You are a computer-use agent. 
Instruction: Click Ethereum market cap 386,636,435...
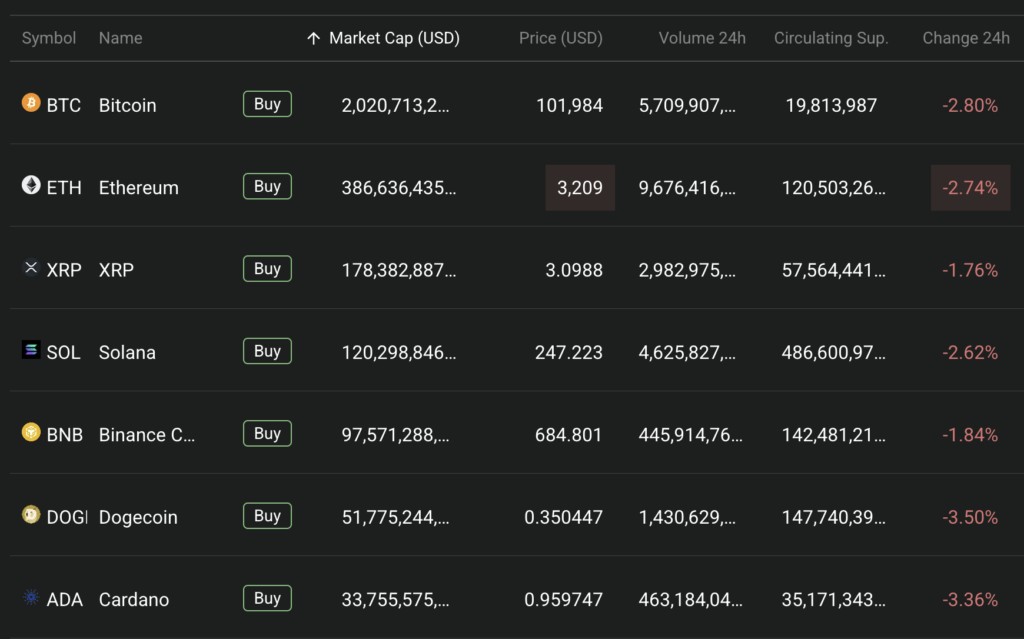[399, 188]
